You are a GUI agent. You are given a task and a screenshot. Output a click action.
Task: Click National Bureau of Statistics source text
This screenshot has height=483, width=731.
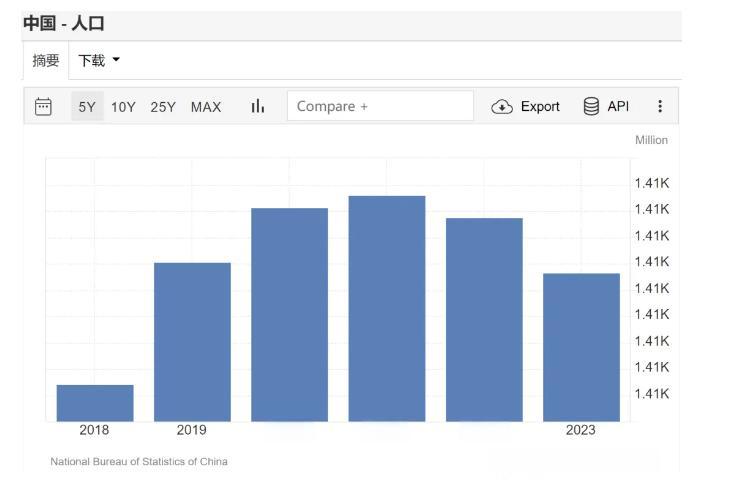[139, 461]
